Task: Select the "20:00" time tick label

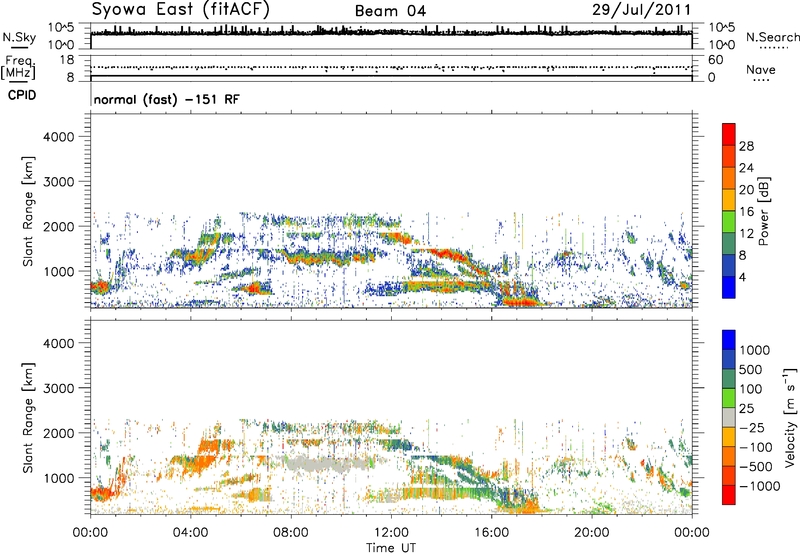Action: [591, 533]
